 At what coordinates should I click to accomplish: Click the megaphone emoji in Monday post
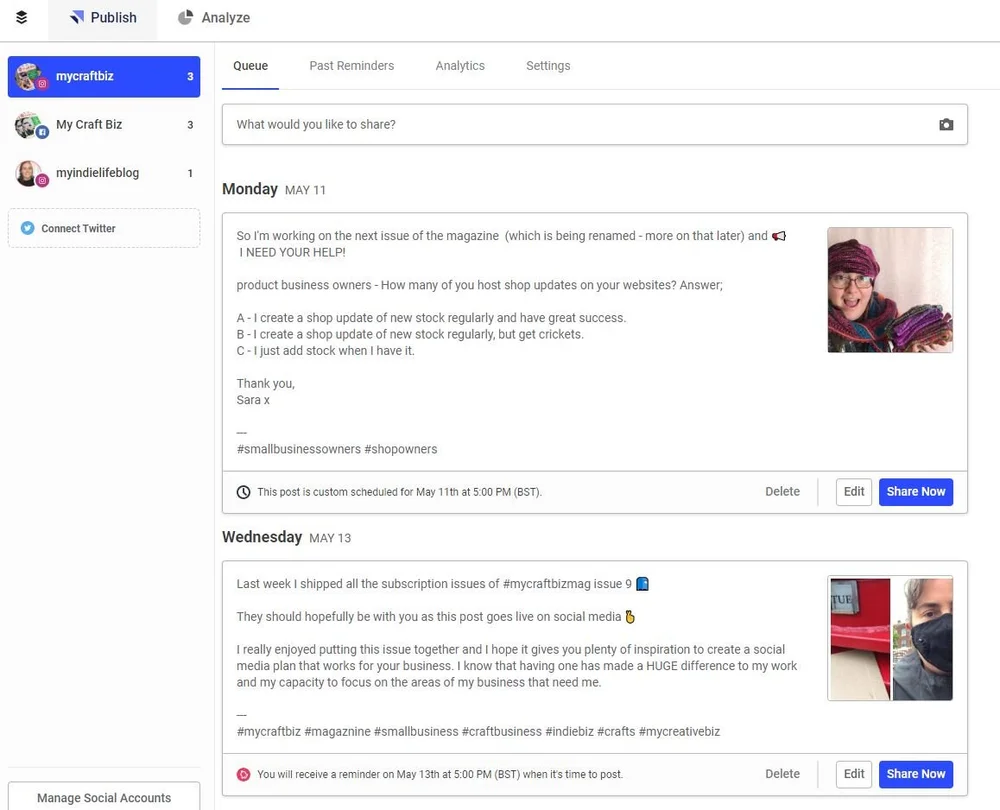click(x=779, y=236)
